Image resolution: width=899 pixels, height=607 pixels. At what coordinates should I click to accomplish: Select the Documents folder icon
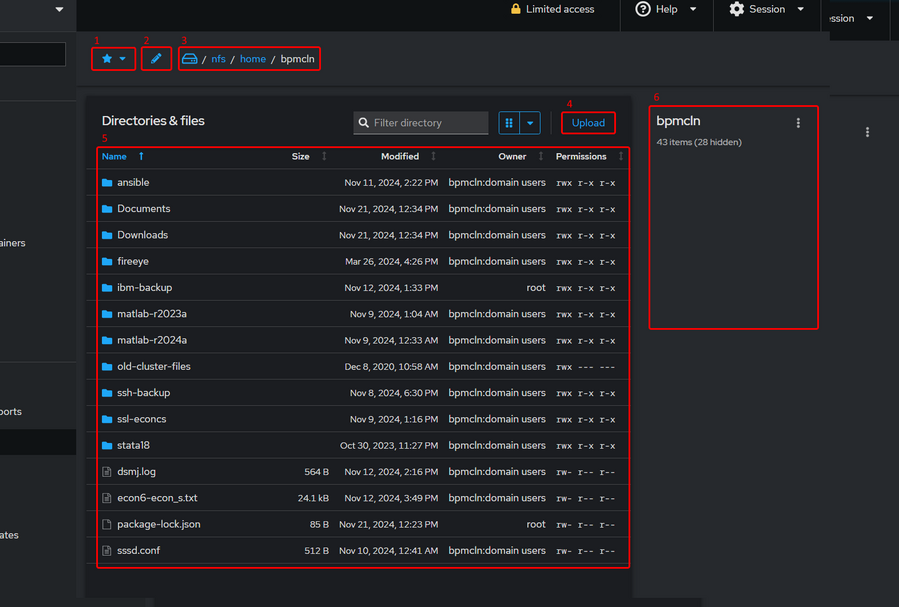tap(107, 209)
